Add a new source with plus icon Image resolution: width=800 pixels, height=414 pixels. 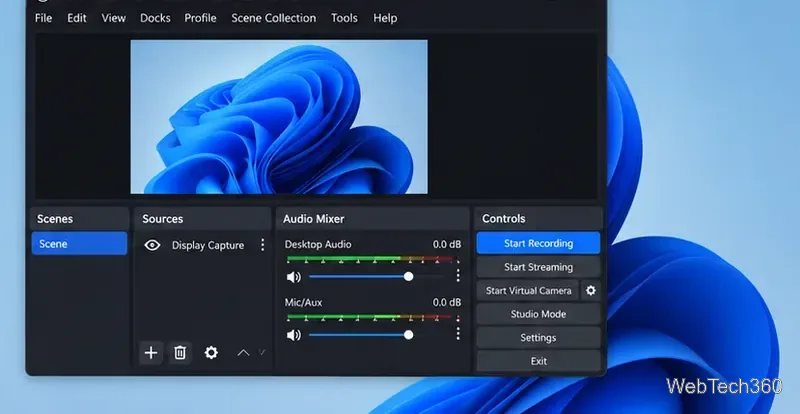(151, 353)
